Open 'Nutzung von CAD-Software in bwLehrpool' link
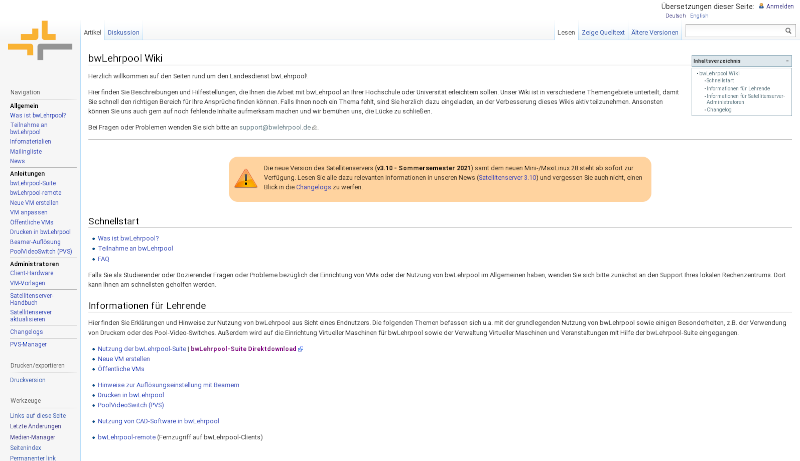This screenshot has height=461, width=800. click(158, 421)
